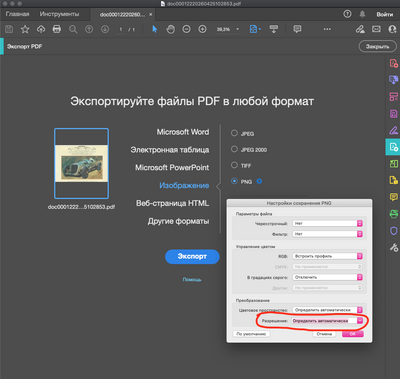
Task: Switch to the Инструменты tab
Action: pos(59,14)
